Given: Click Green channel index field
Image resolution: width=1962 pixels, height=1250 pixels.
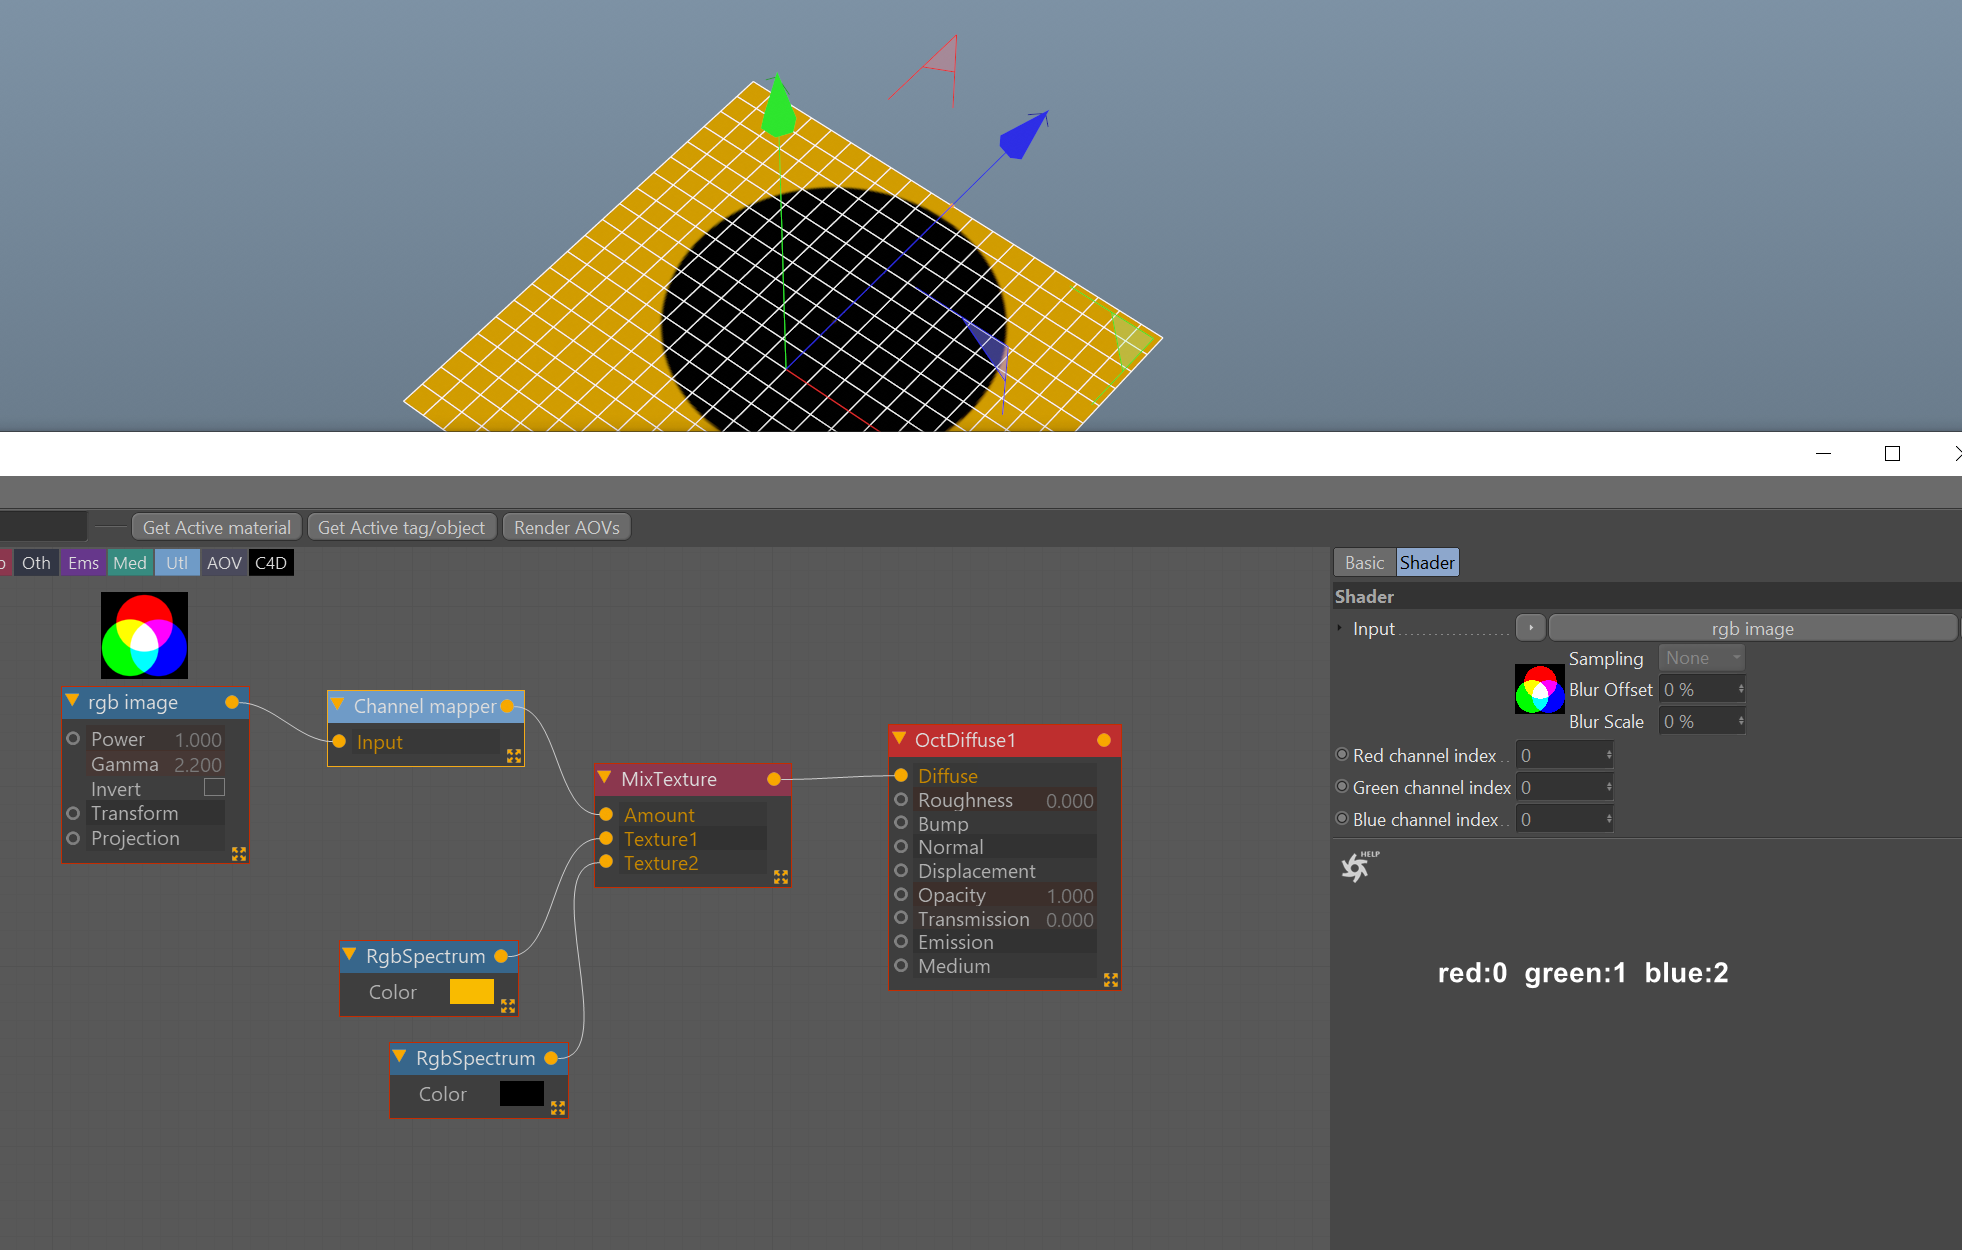Looking at the screenshot, I should pos(1565,787).
